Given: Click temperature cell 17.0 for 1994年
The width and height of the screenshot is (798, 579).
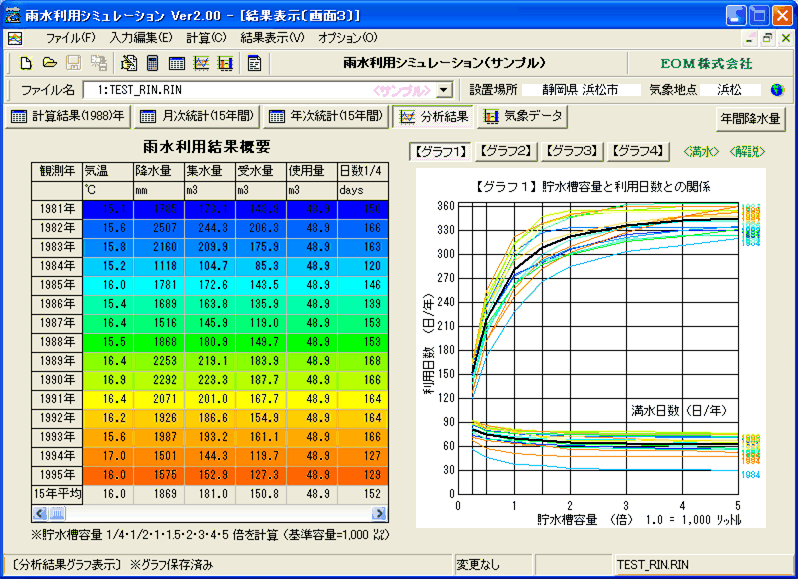Looking at the screenshot, I should point(108,456).
